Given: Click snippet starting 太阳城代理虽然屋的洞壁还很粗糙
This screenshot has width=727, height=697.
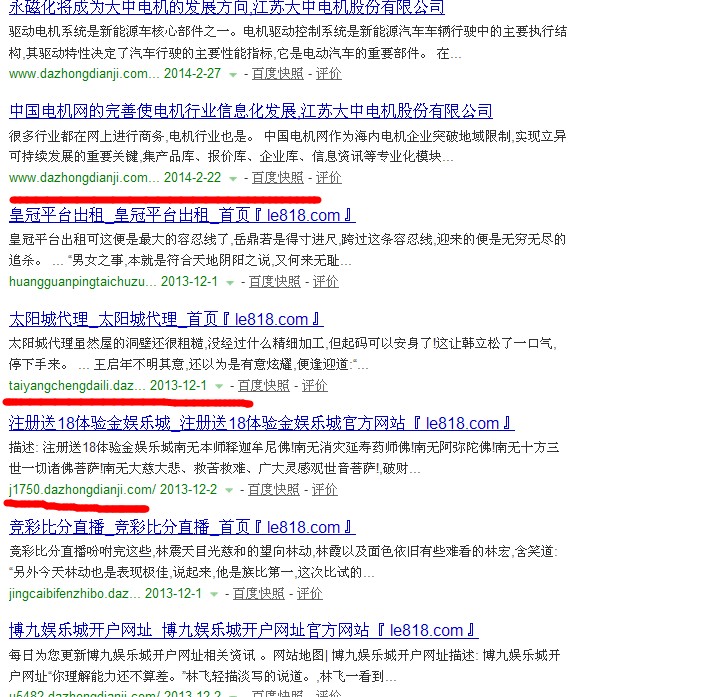Looking at the screenshot, I should tap(283, 354).
